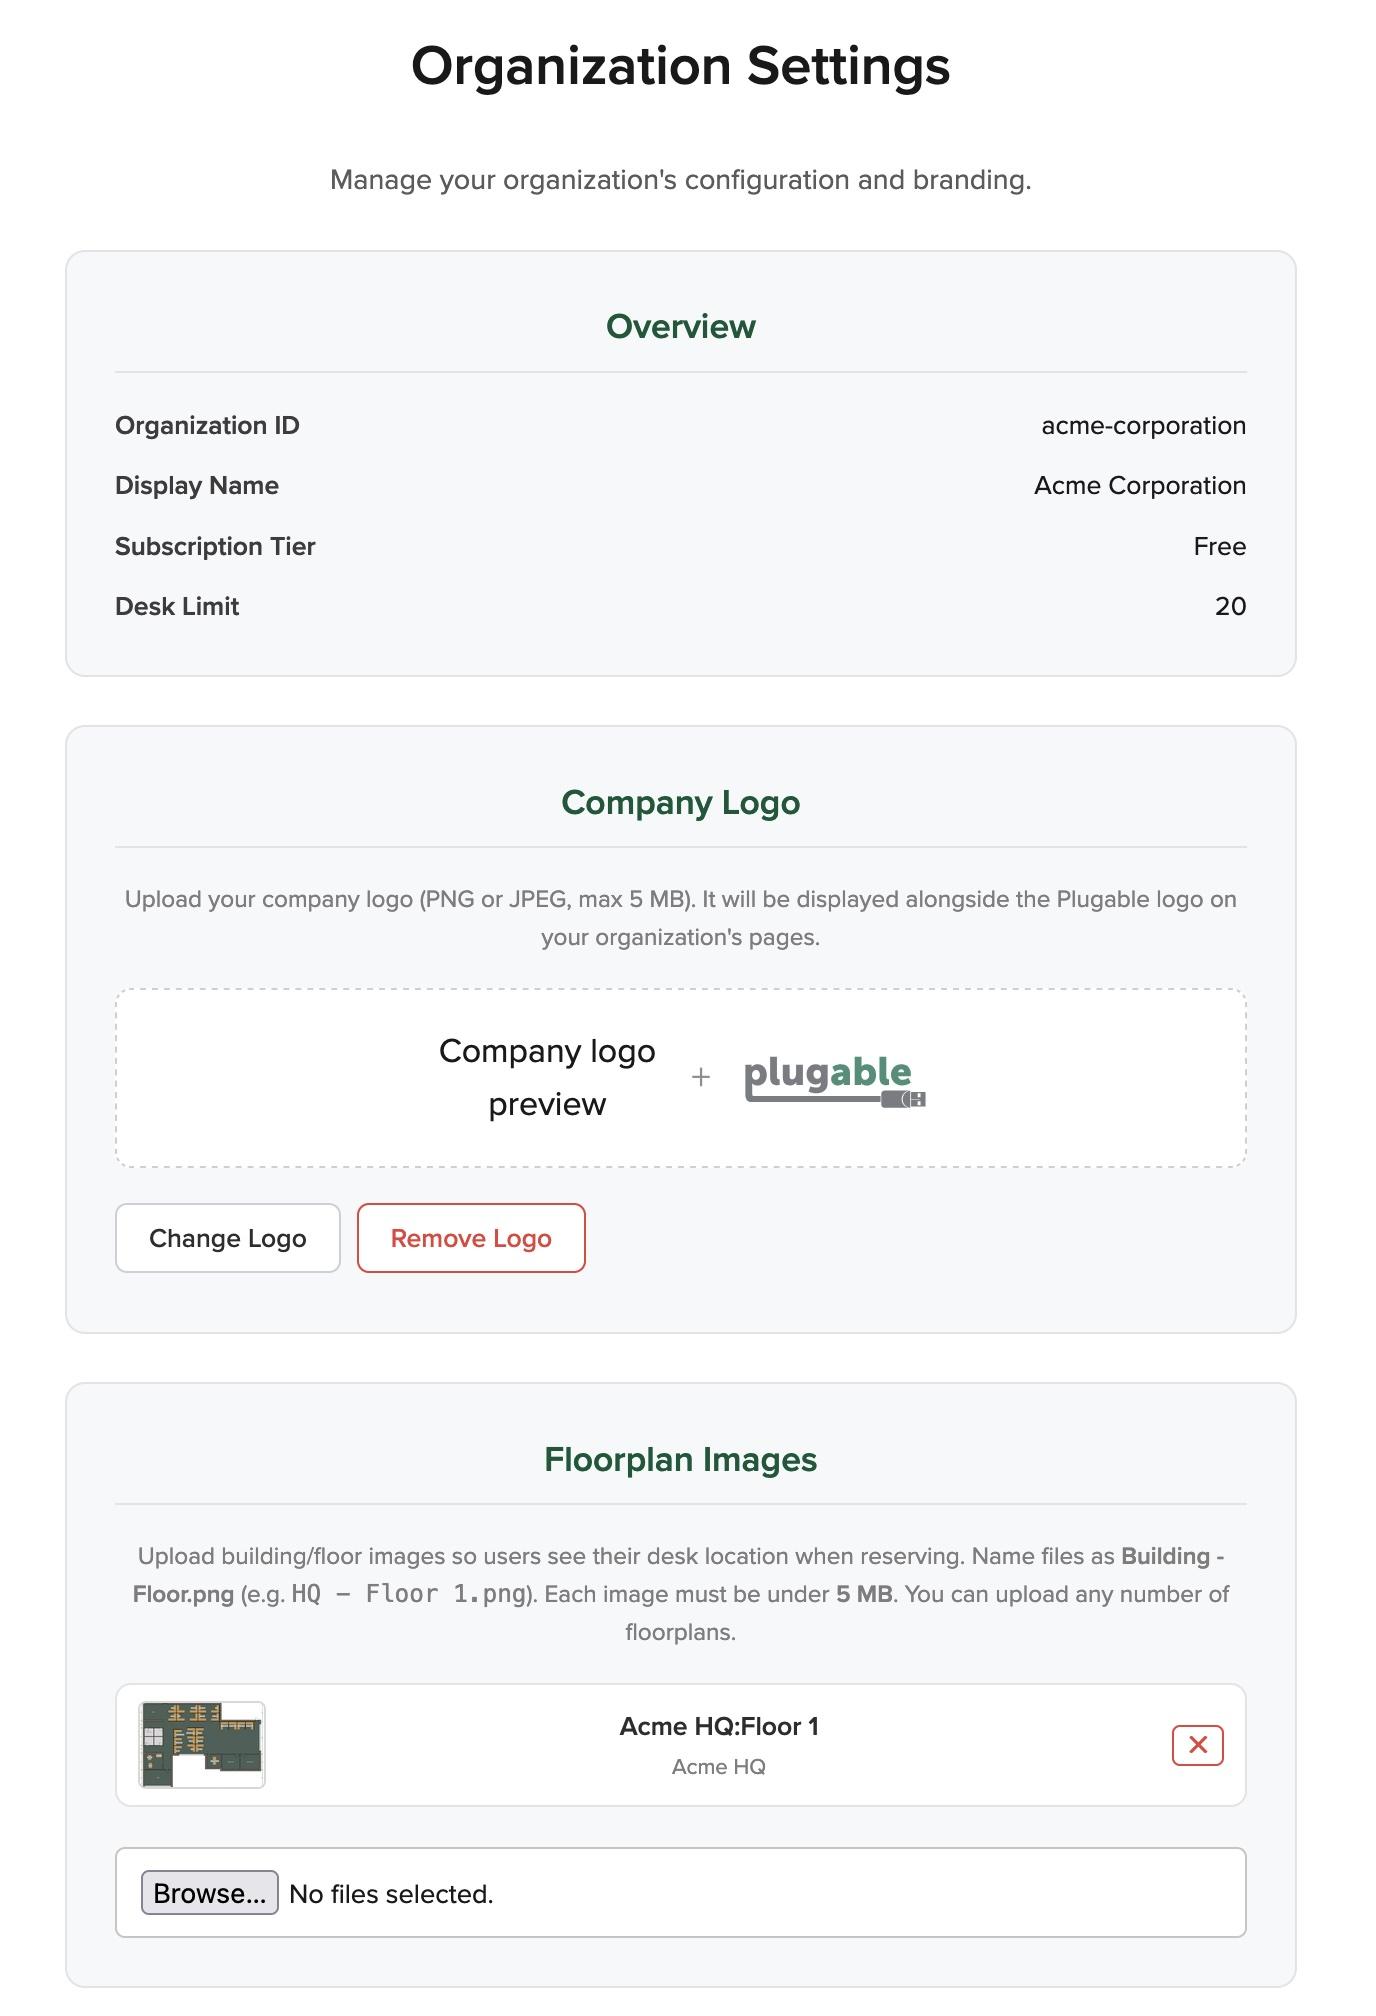This screenshot has width=1376, height=2016.
Task: Browse for a floorplan file to upload
Action: [x=209, y=1893]
